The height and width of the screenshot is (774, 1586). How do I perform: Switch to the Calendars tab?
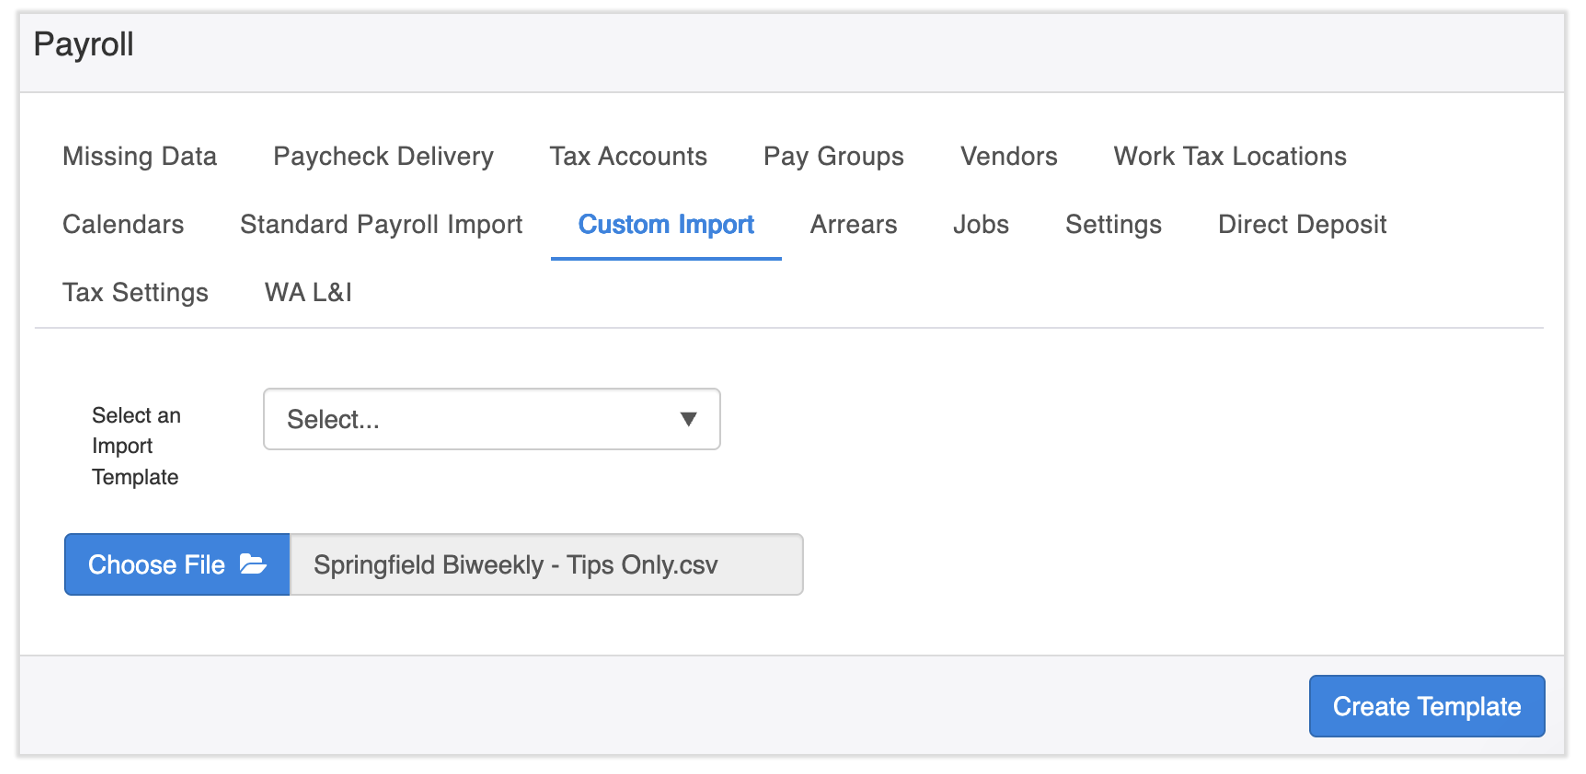(123, 225)
